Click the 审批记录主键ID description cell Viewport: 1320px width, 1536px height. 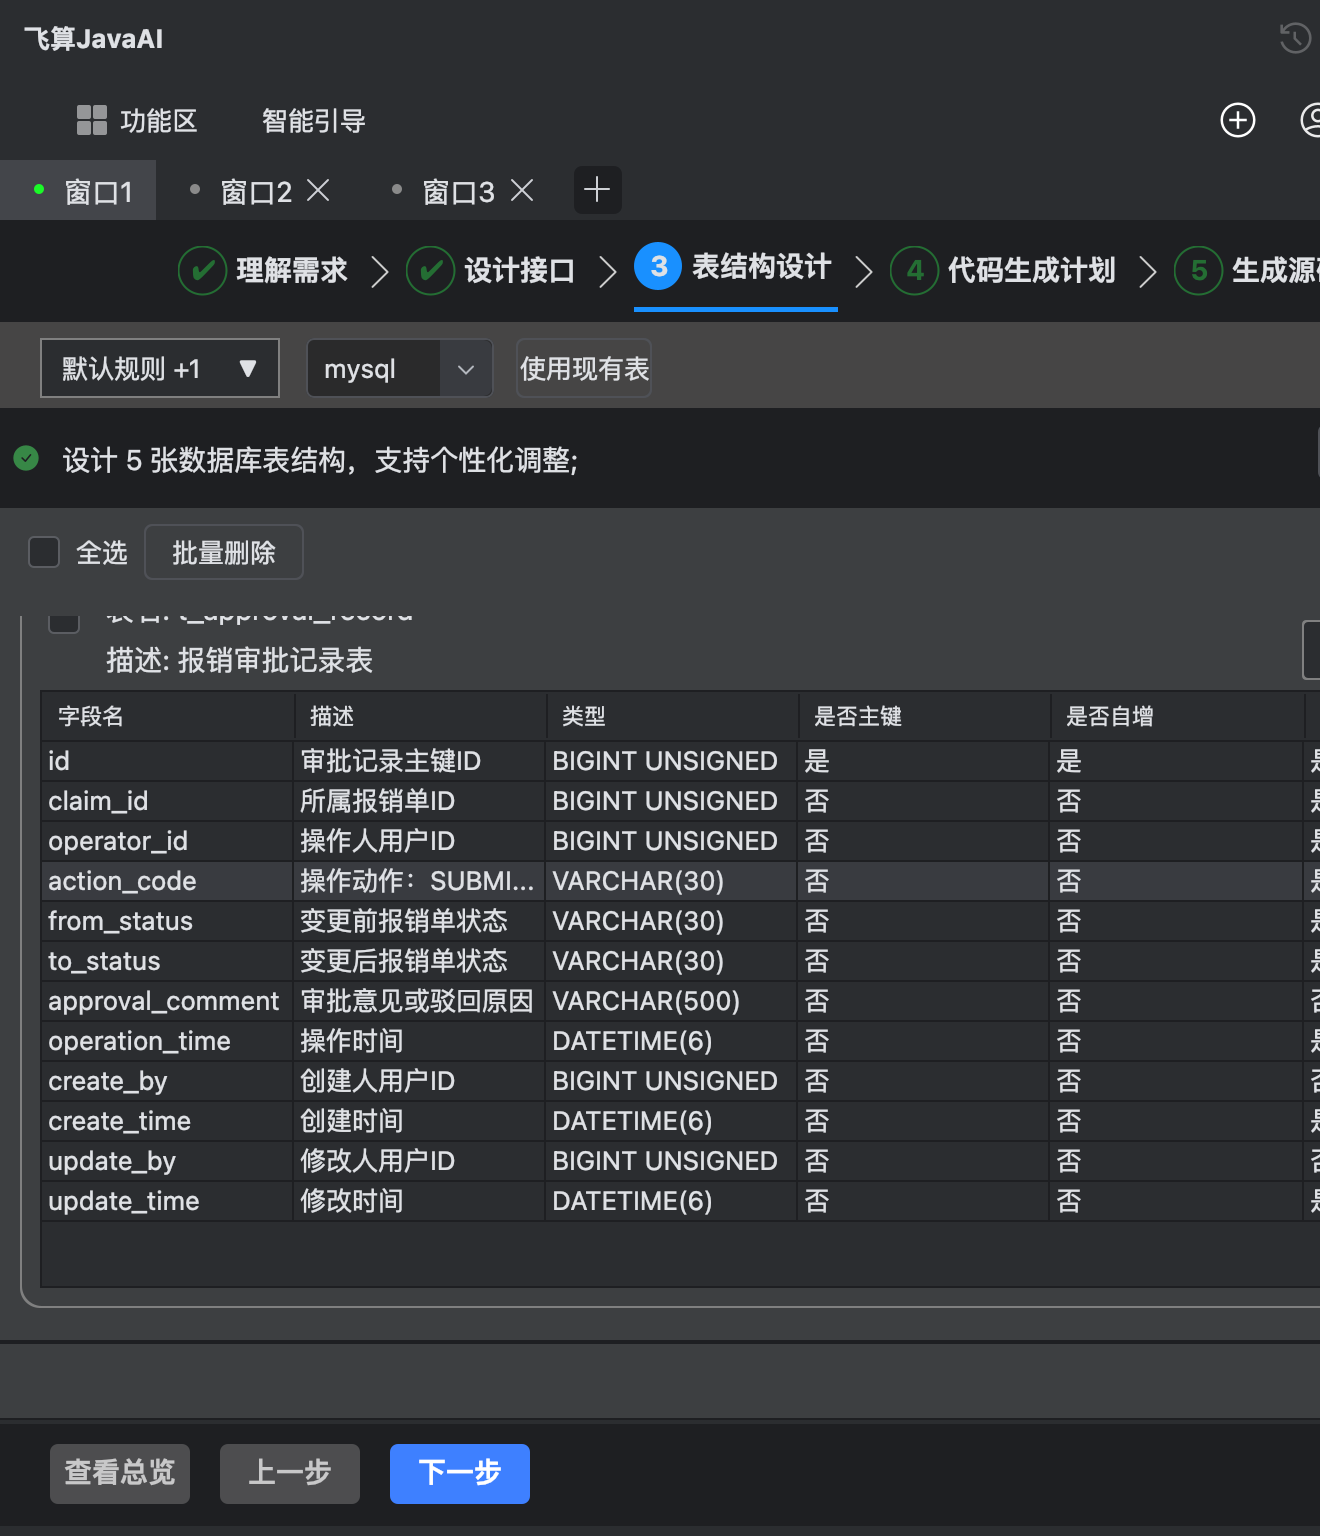point(419,761)
